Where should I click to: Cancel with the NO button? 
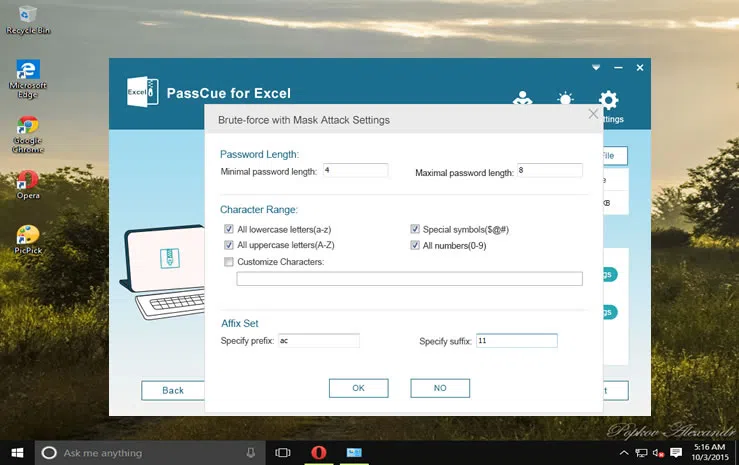pyautogui.click(x=440, y=388)
